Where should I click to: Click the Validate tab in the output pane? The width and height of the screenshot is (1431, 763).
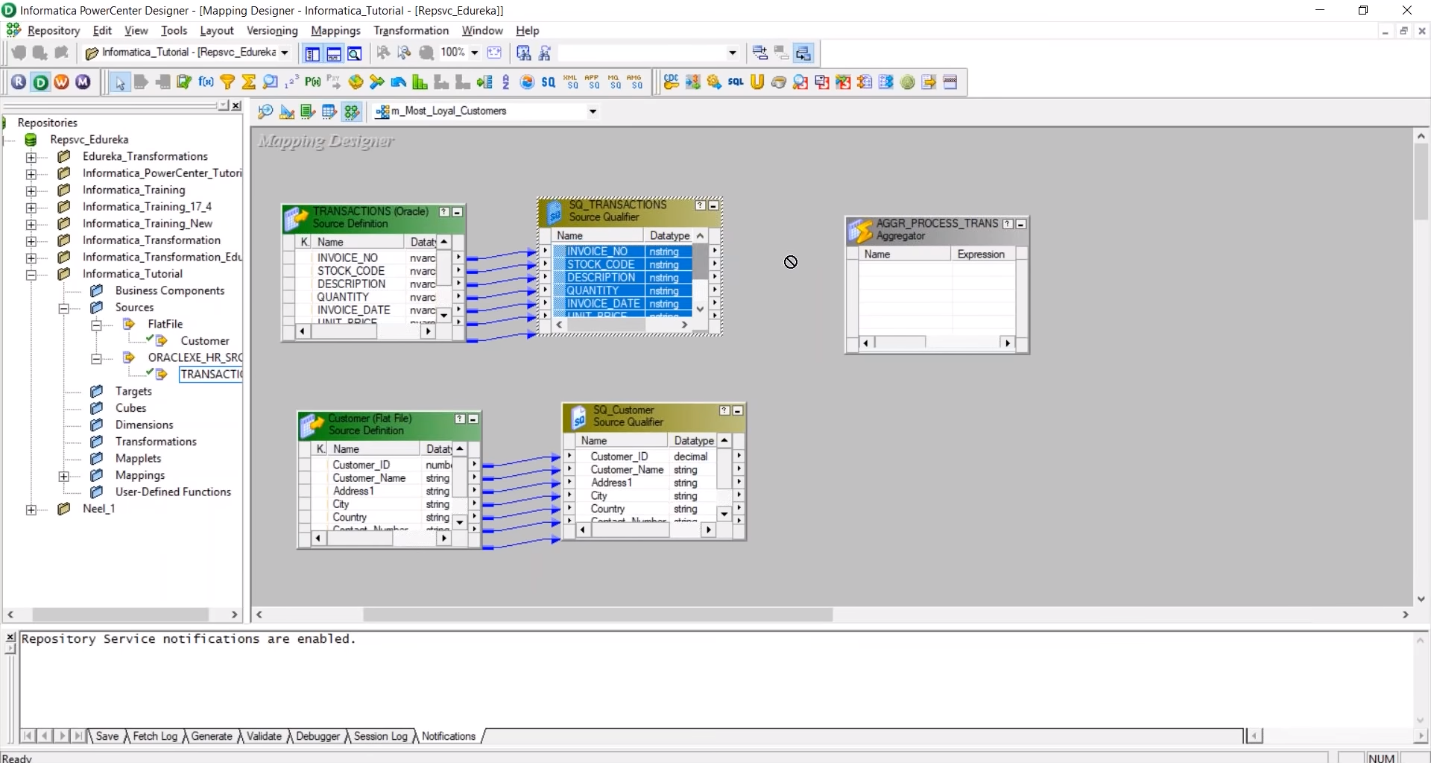click(263, 736)
